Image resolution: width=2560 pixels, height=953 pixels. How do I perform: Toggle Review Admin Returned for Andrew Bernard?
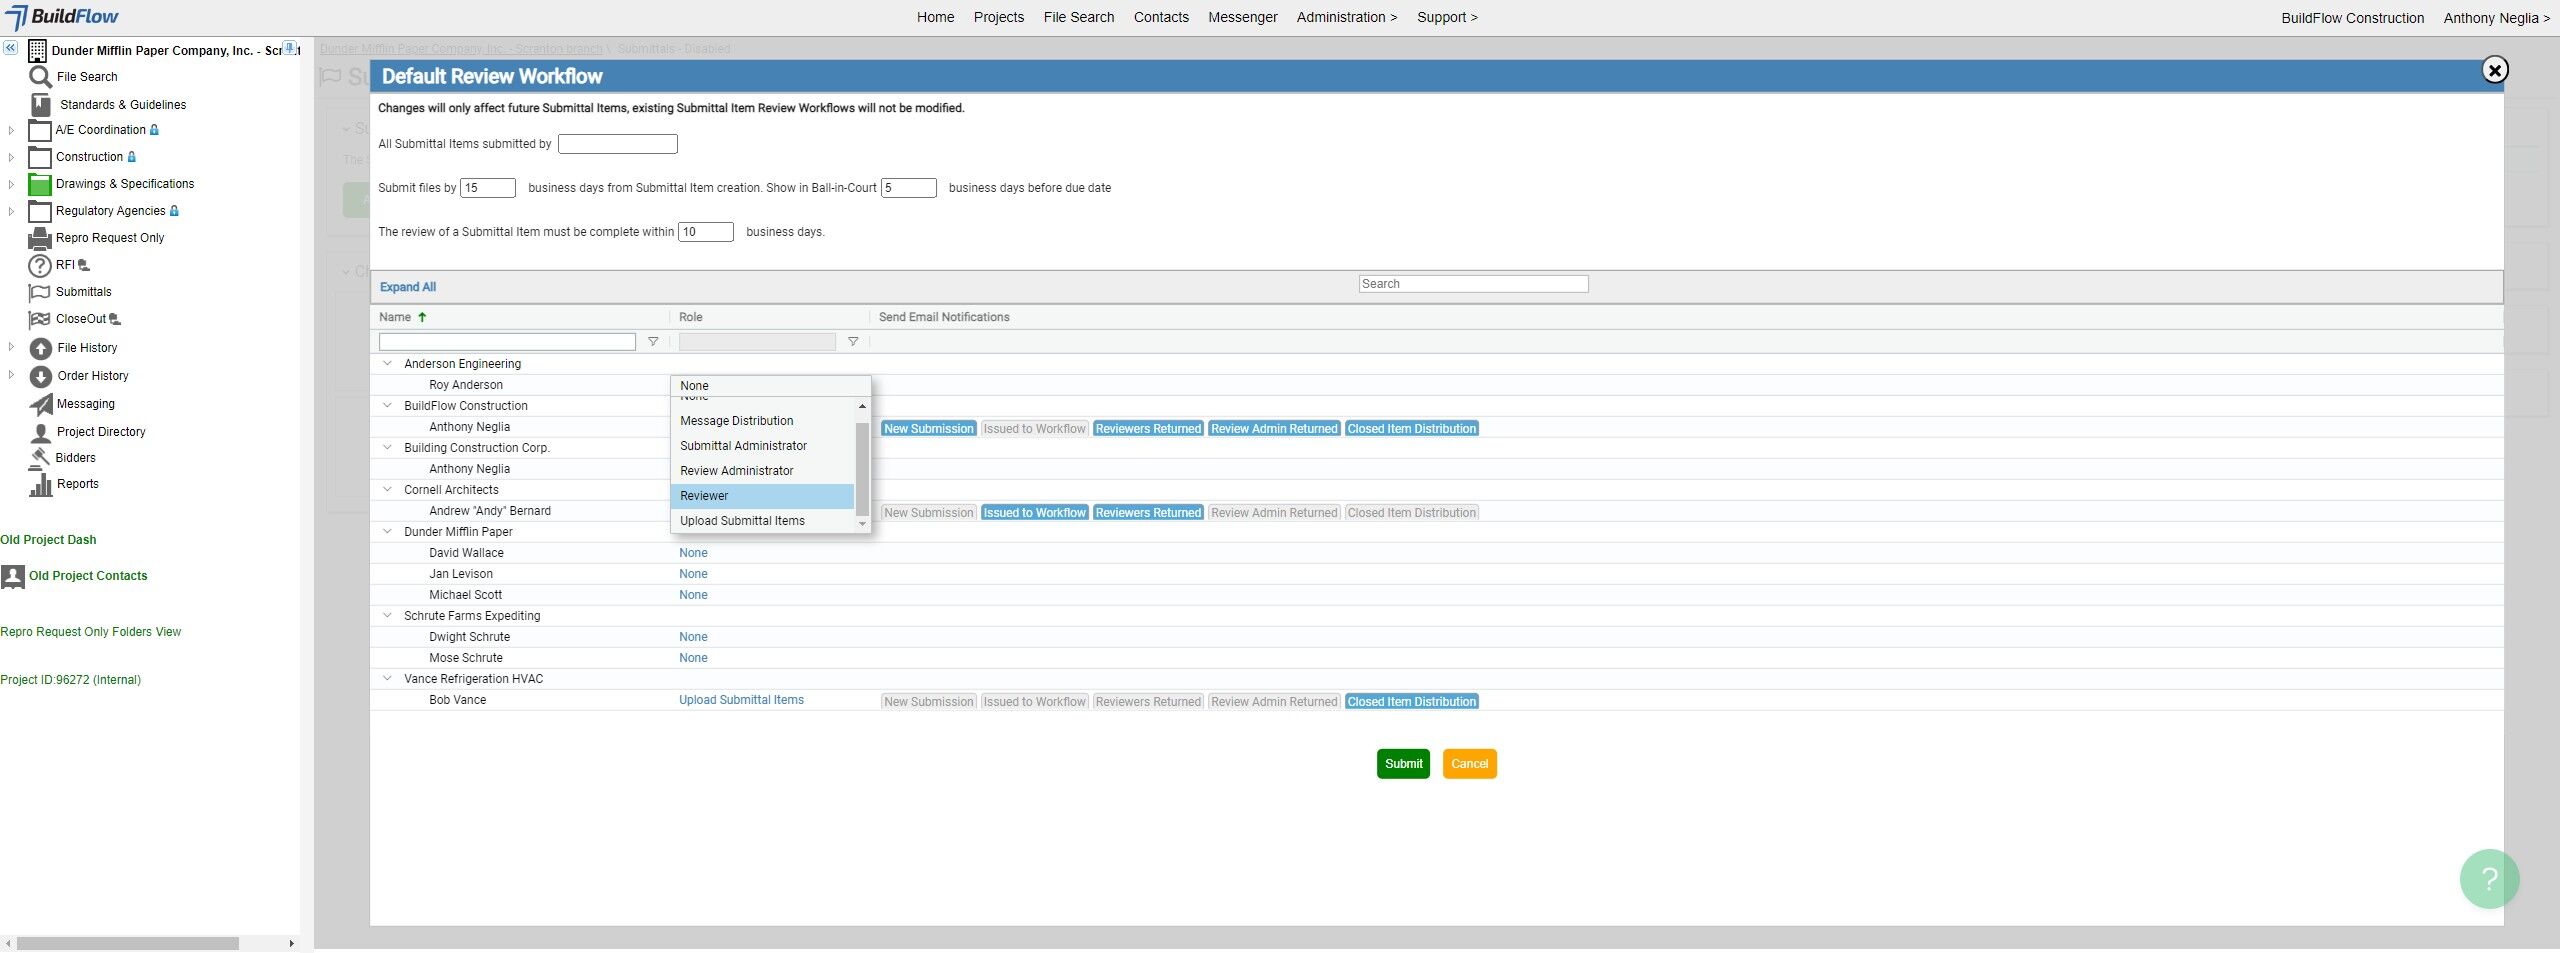tap(1274, 513)
